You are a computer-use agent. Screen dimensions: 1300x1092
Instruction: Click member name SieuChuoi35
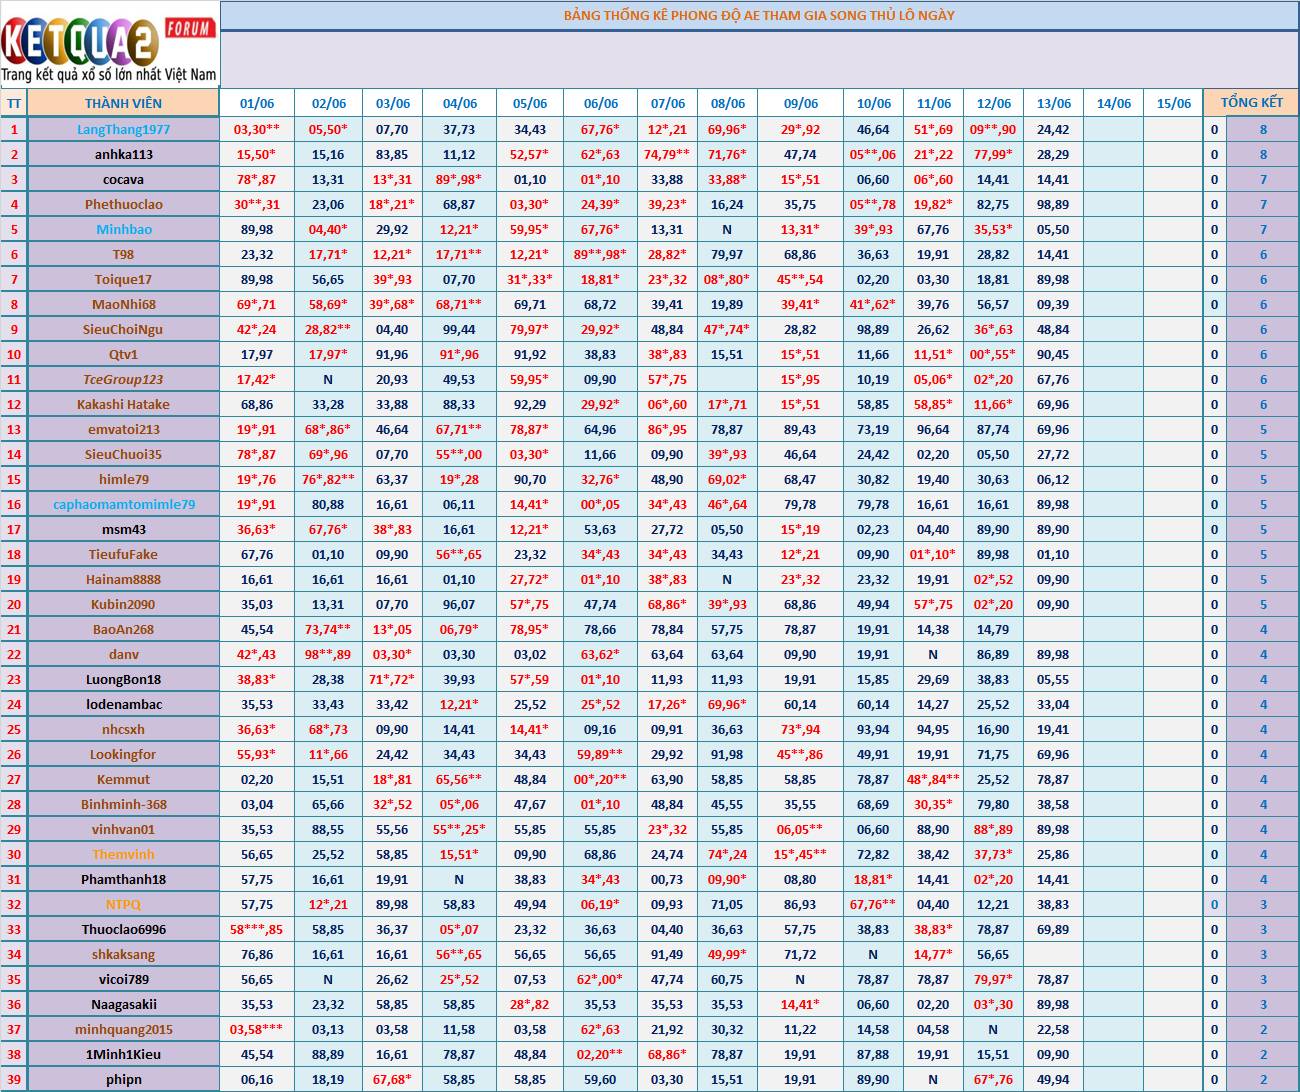pos(123,454)
